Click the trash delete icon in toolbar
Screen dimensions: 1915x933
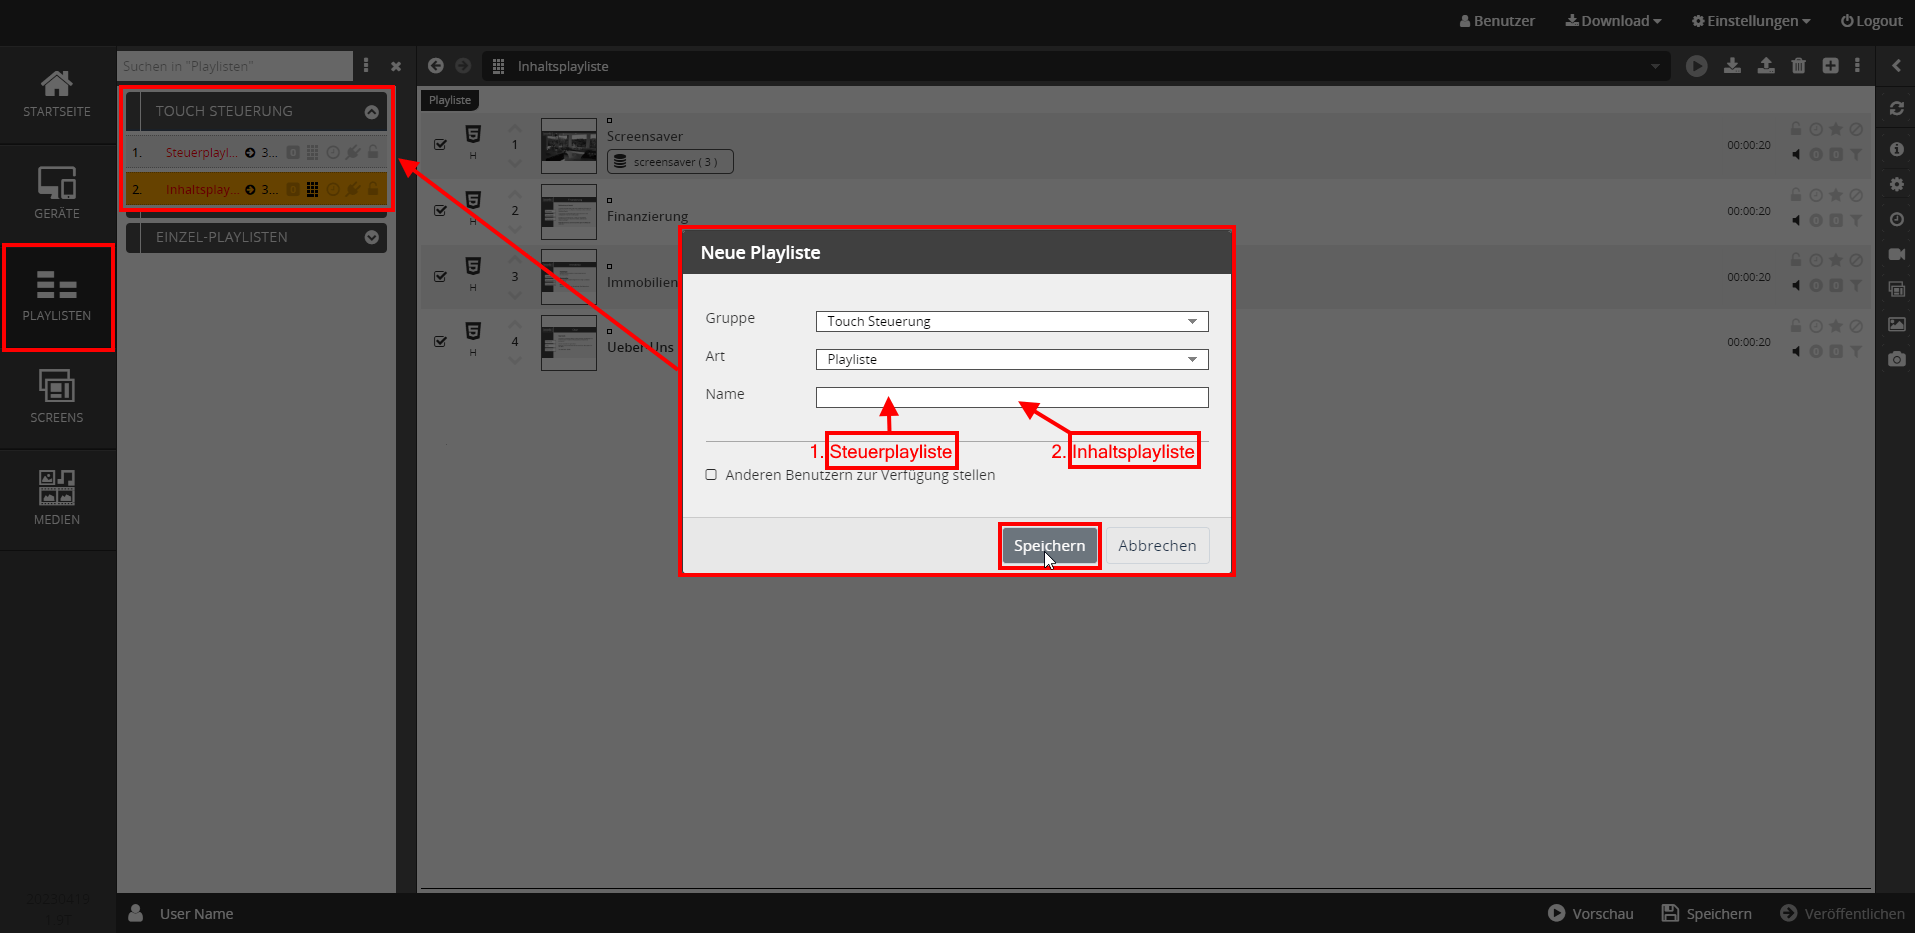tap(1798, 66)
